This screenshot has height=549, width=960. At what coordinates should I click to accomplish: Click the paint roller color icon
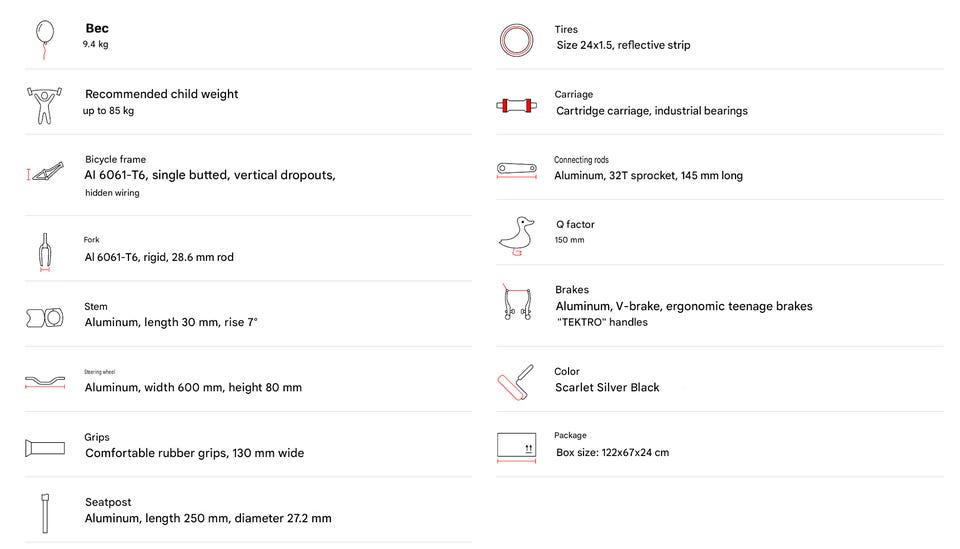[x=515, y=383]
